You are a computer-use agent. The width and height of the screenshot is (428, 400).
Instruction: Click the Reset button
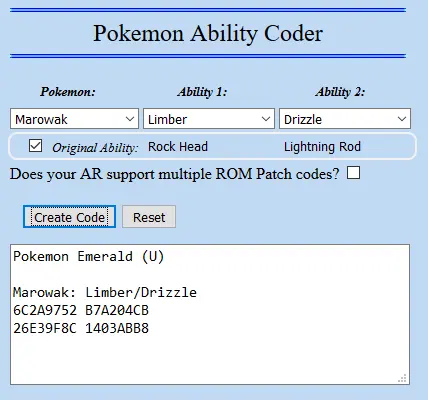[x=149, y=217]
